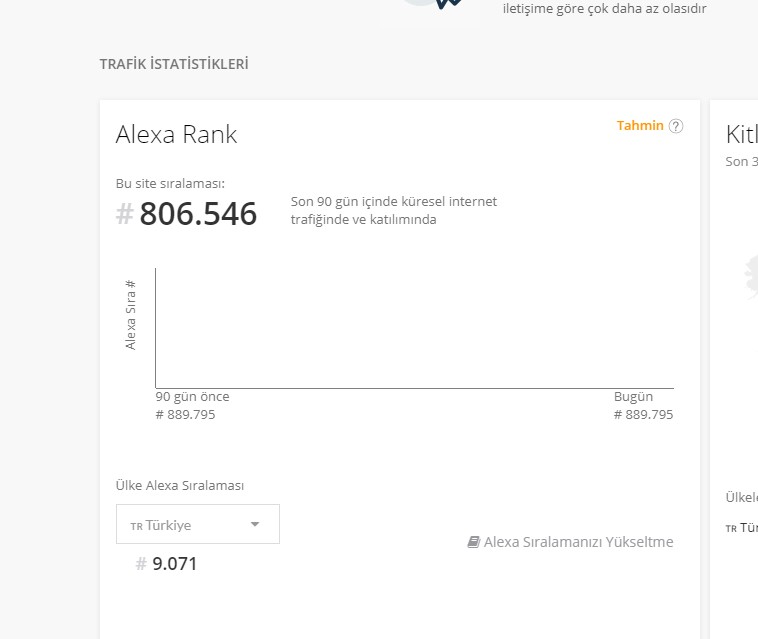Click the Ülke Alexa Sıralaması label
Viewport: 758px width, 639px height.
pyautogui.click(x=180, y=486)
